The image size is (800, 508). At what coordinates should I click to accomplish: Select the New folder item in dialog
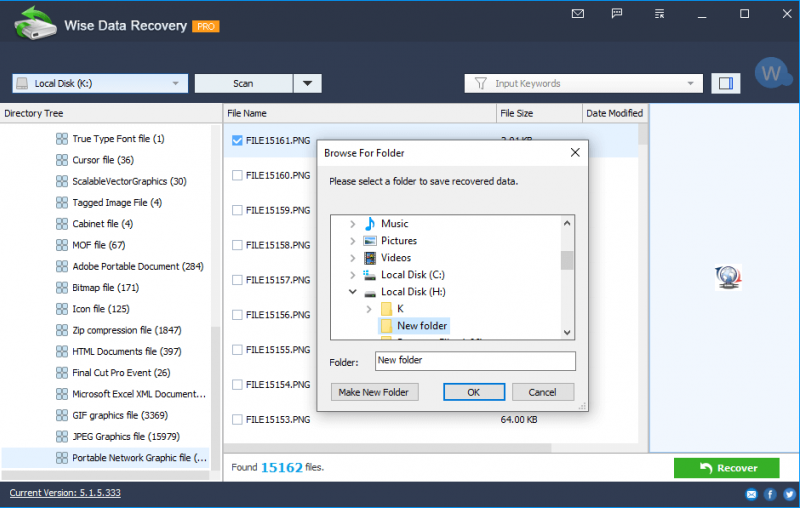click(x=414, y=326)
